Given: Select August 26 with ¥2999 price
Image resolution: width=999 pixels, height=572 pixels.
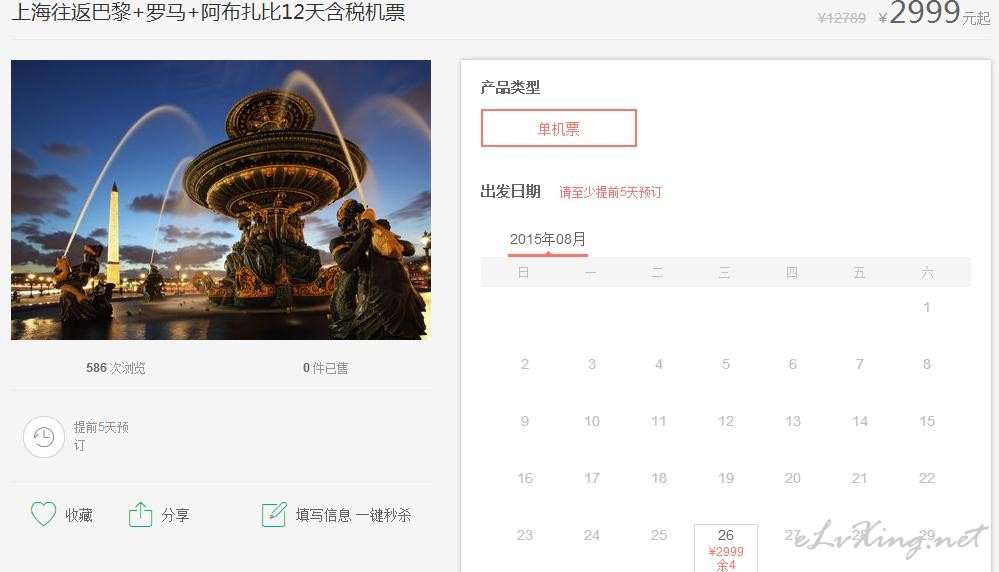Looking at the screenshot, I should [x=726, y=548].
